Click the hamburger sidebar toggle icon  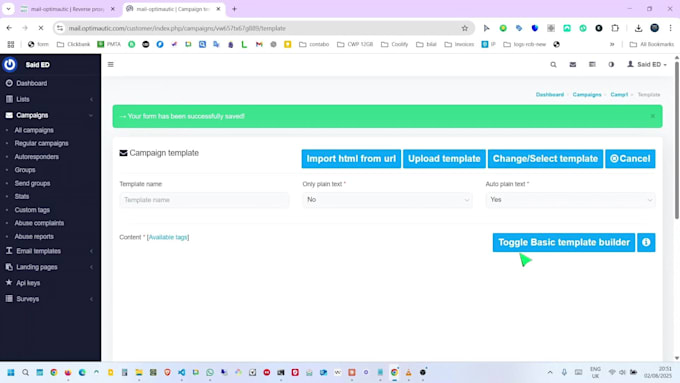click(x=111, y=65)
